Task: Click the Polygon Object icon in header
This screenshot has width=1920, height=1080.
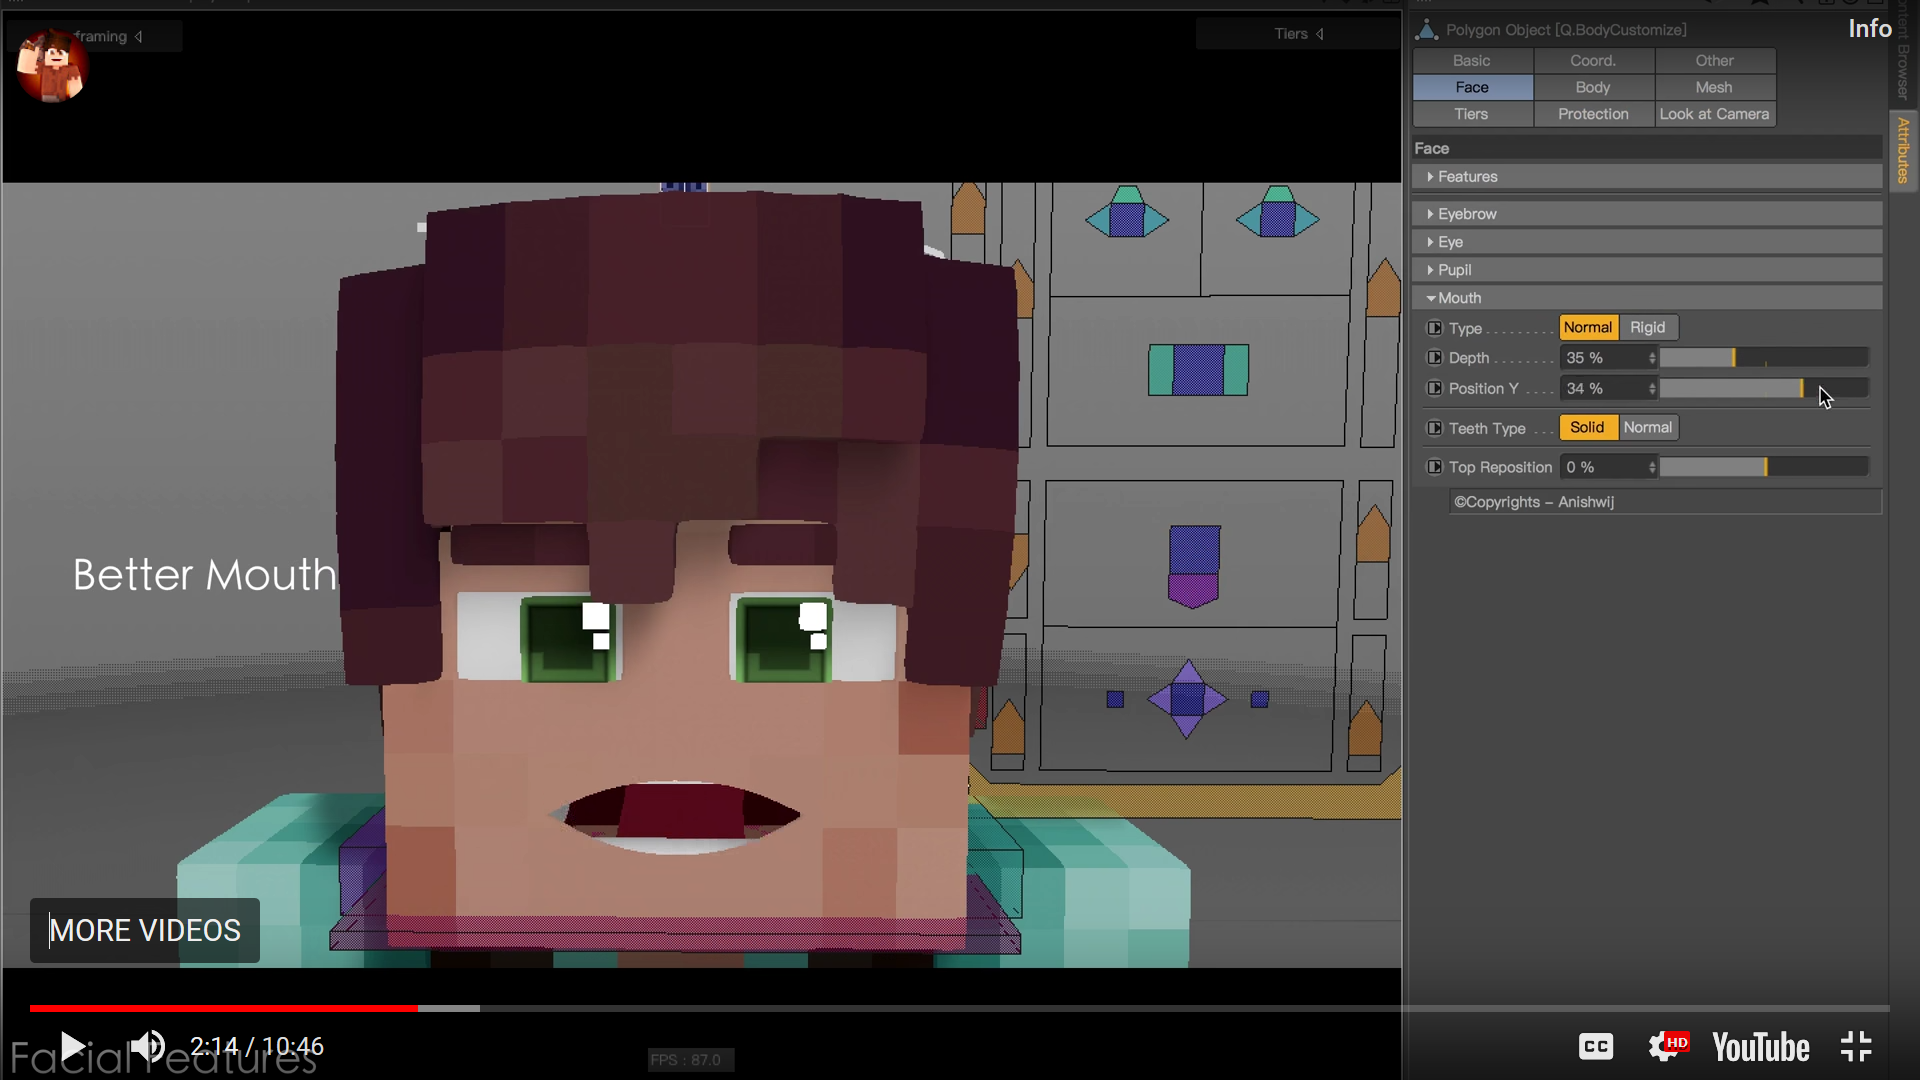Action: [1426, 30]
